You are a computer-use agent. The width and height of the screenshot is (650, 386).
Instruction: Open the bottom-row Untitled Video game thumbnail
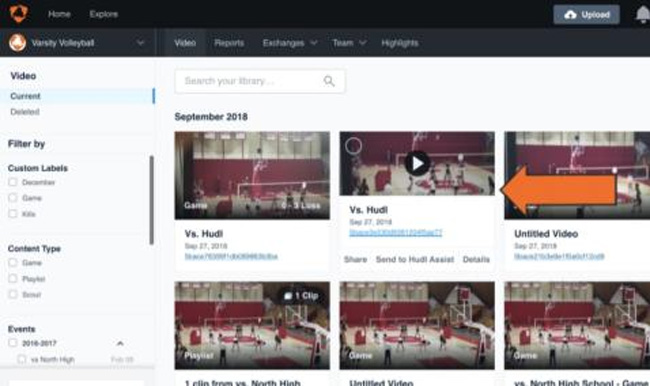(417, 325)
